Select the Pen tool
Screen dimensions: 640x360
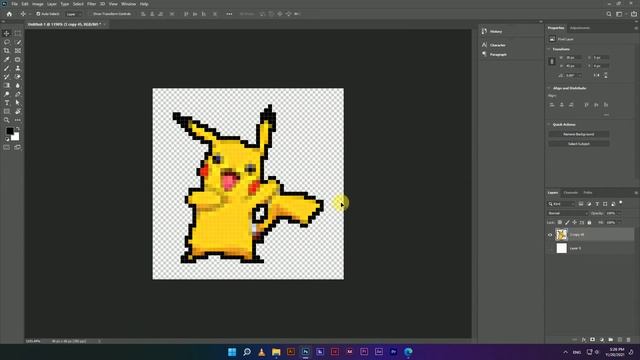pyautogui.click(x=18, y=94)
